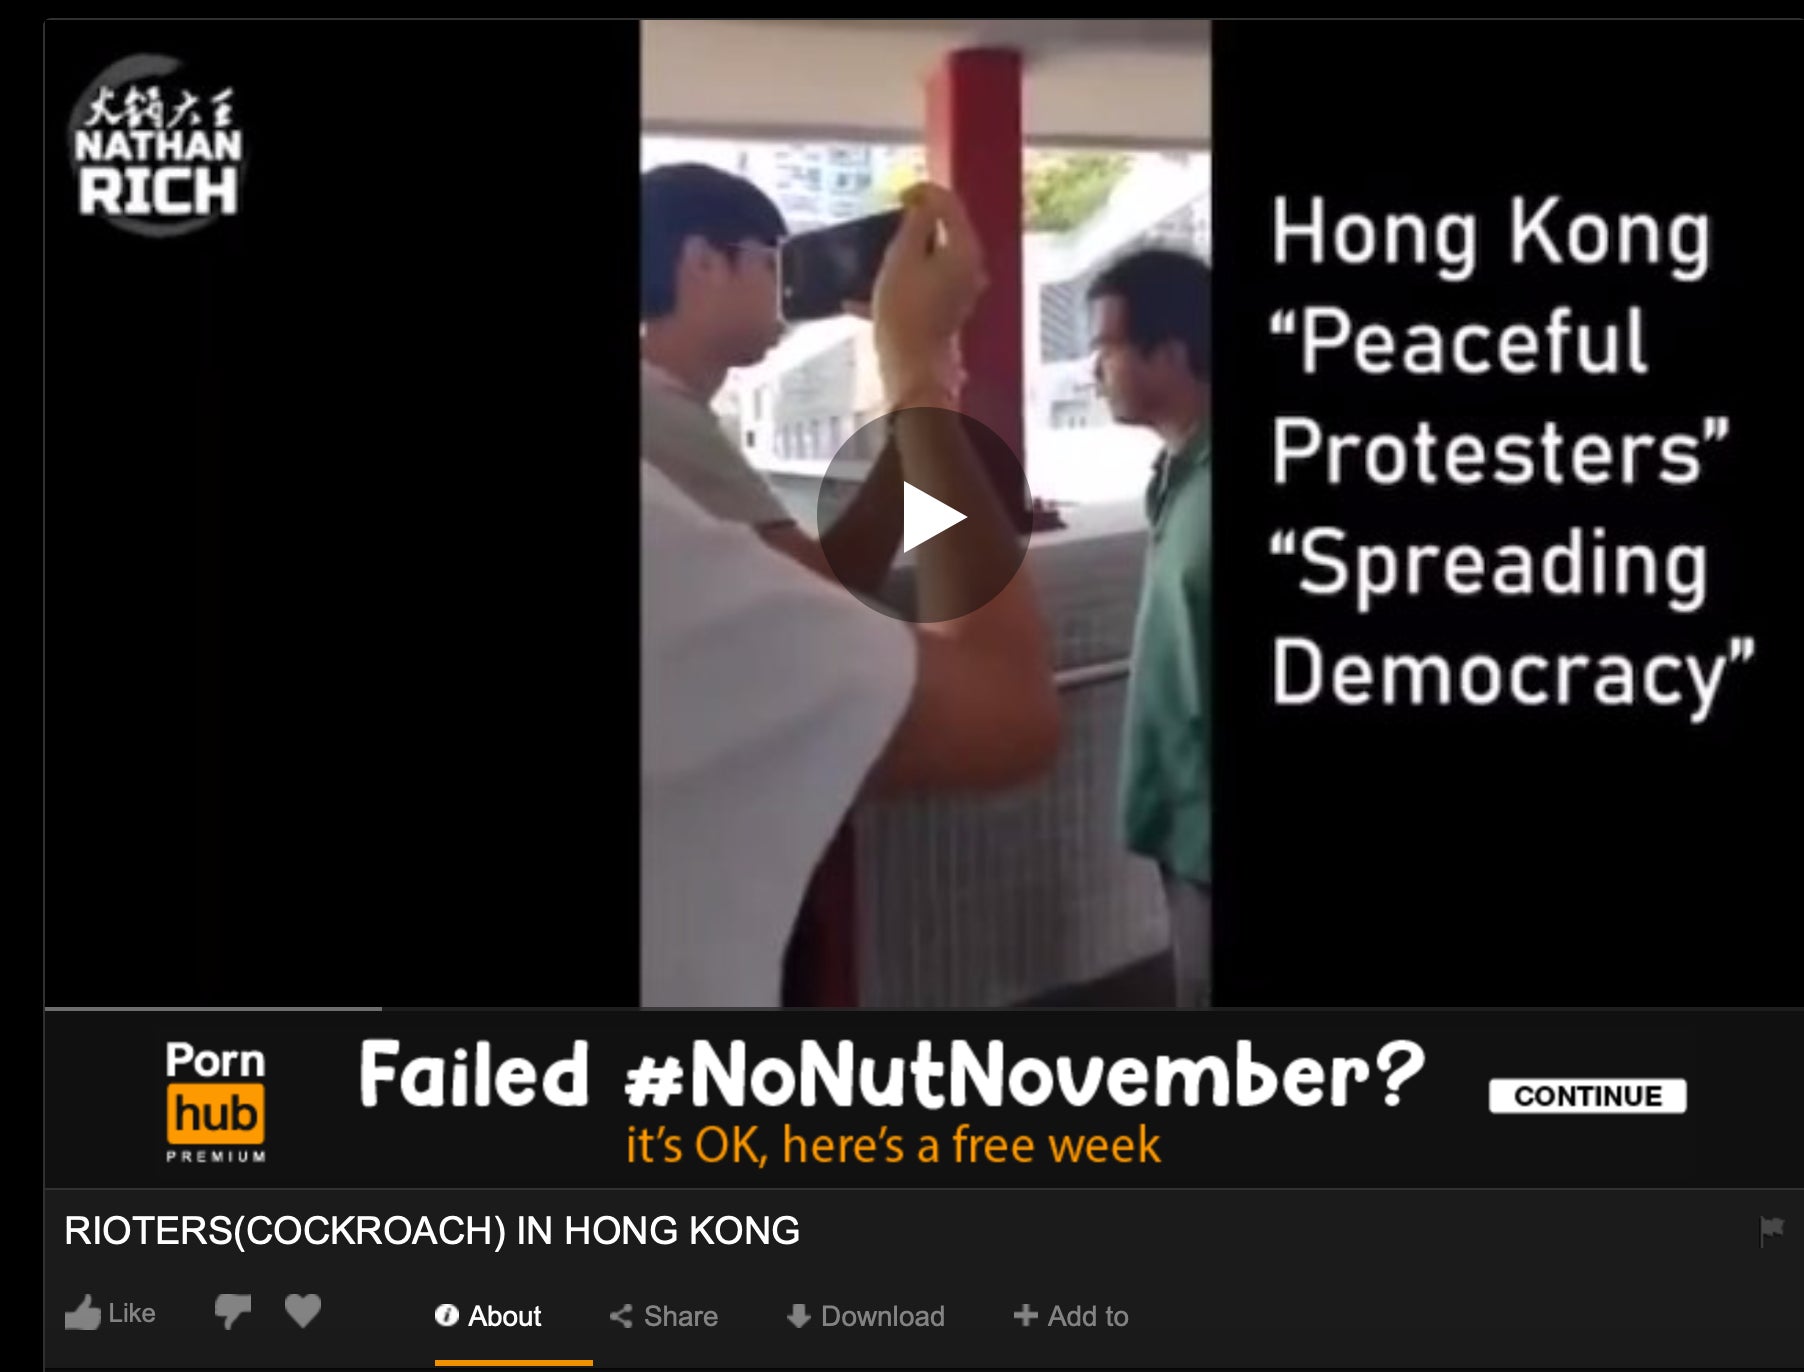The height and width of the screenshot is (1372, 1804).
Task: Click the thumbs-down dislike icon
Action: 233,1312
